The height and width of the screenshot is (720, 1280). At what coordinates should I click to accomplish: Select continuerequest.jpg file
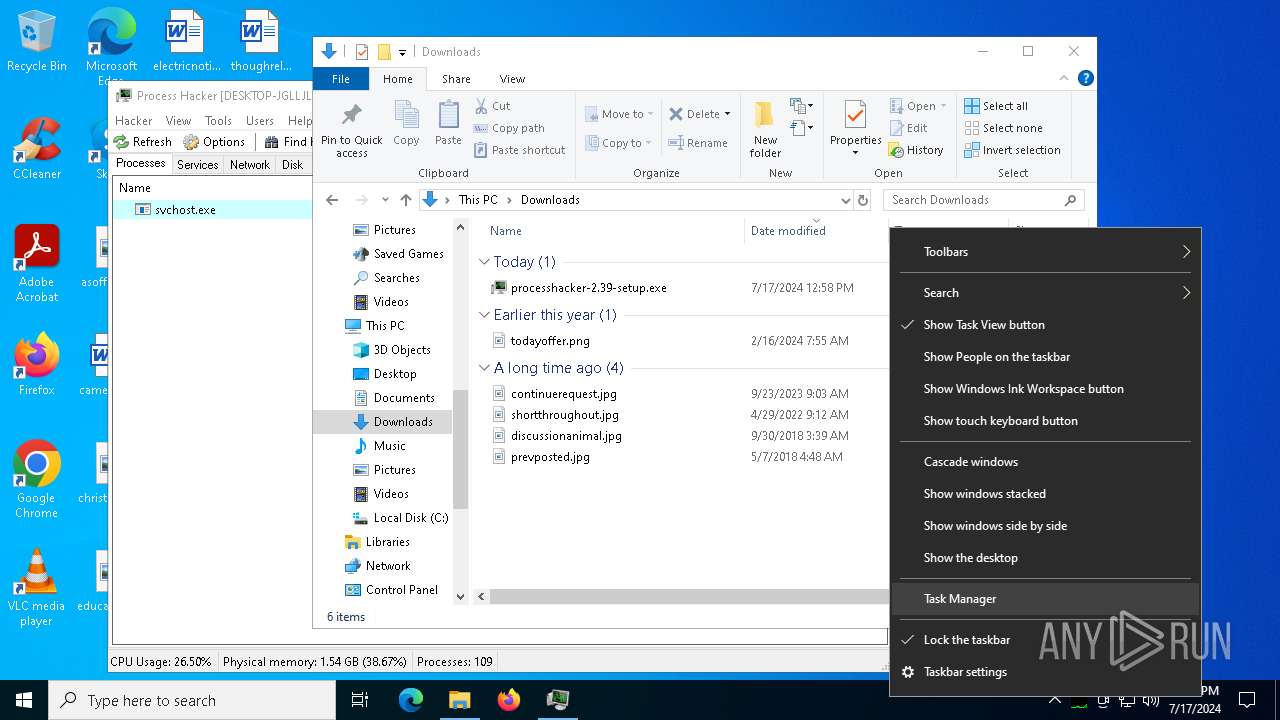point(563,394)
